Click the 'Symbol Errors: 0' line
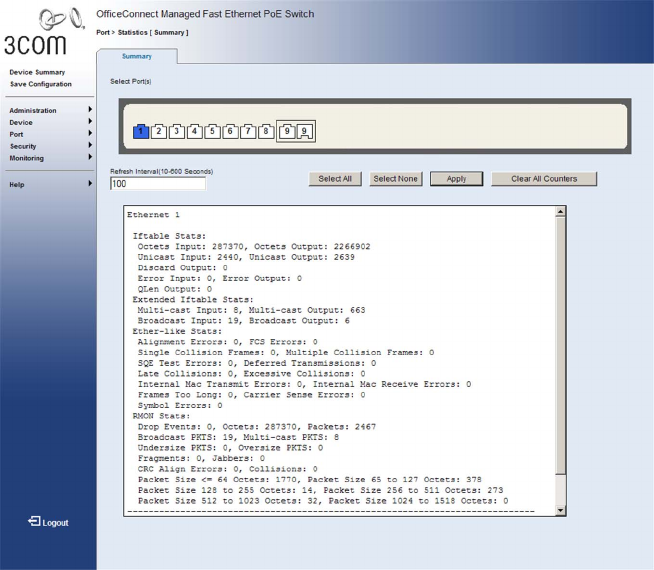 (x=180, y=405)
